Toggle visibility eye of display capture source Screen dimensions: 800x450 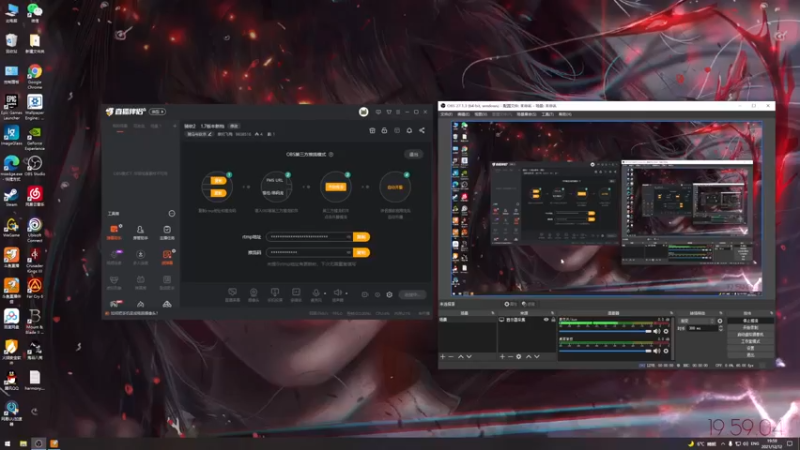click(546, 320)
